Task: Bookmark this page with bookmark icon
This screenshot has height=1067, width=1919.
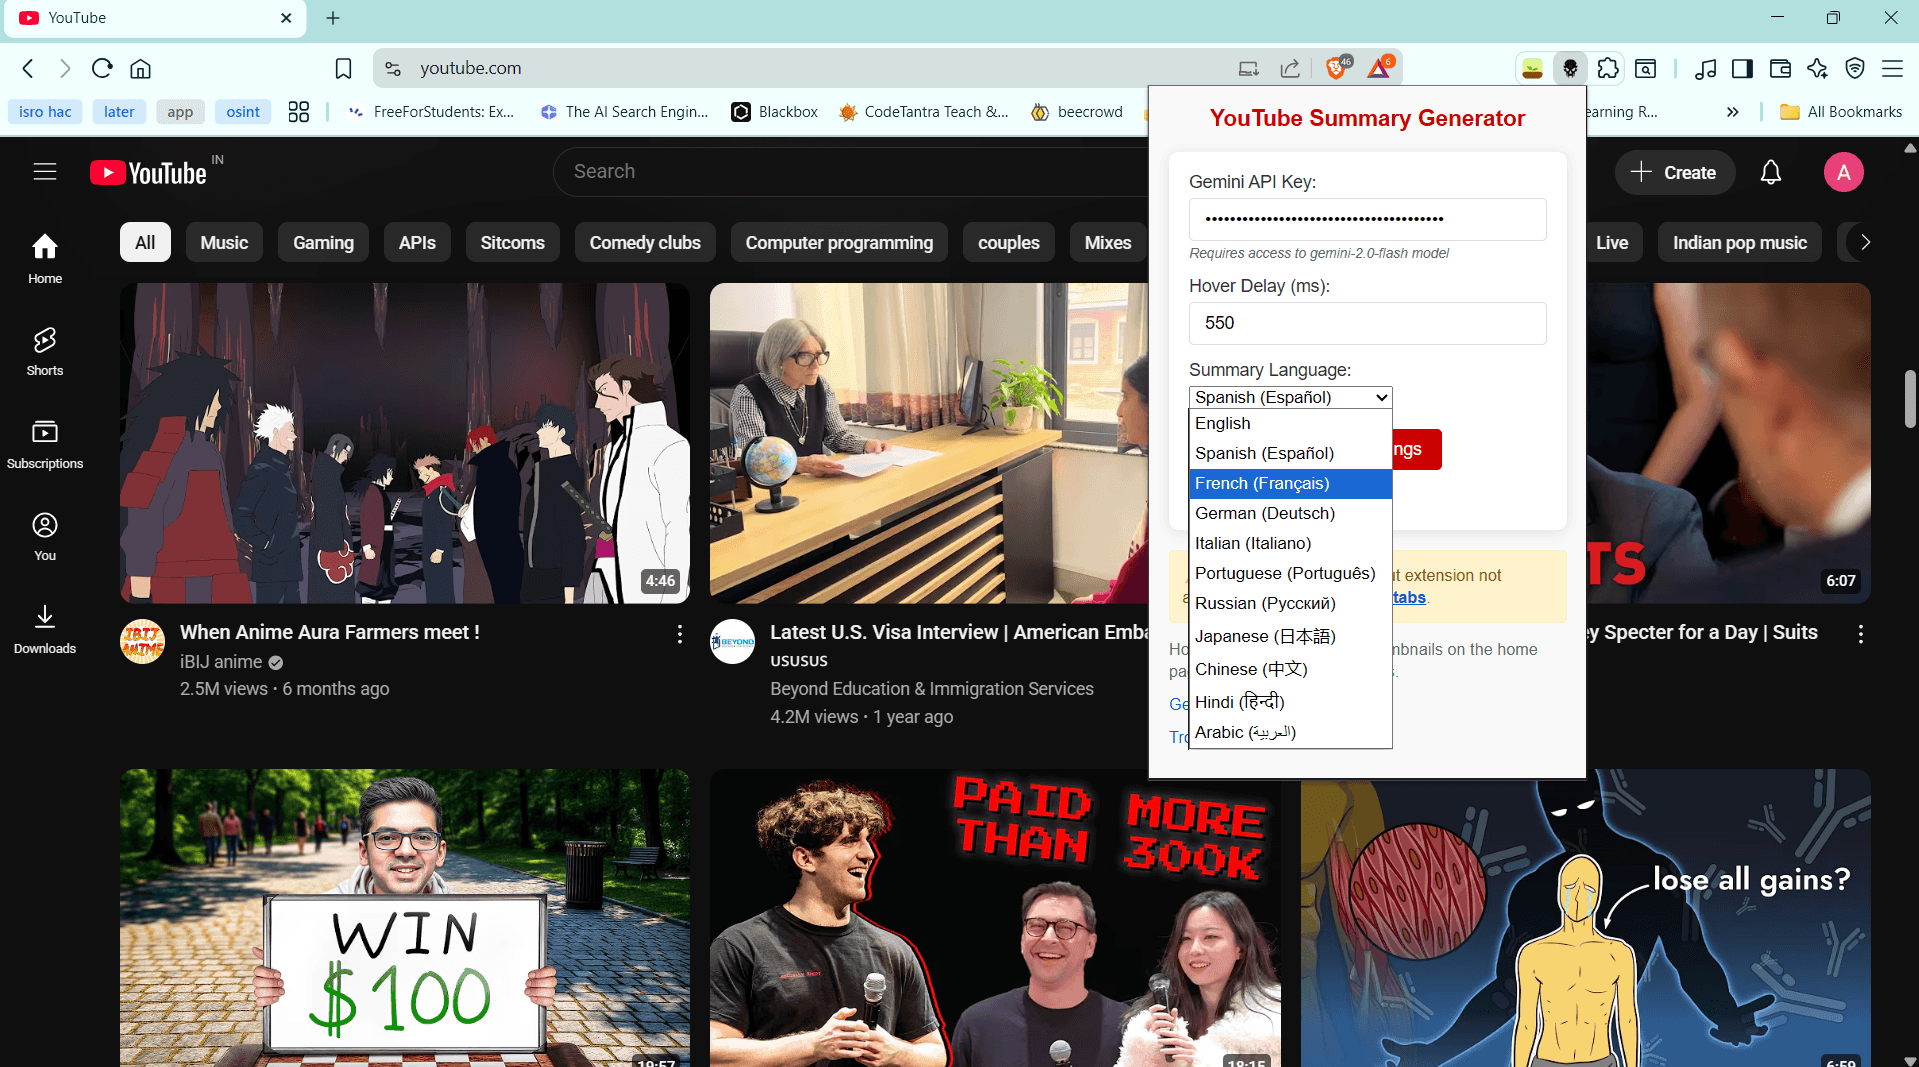Action: 343,68
